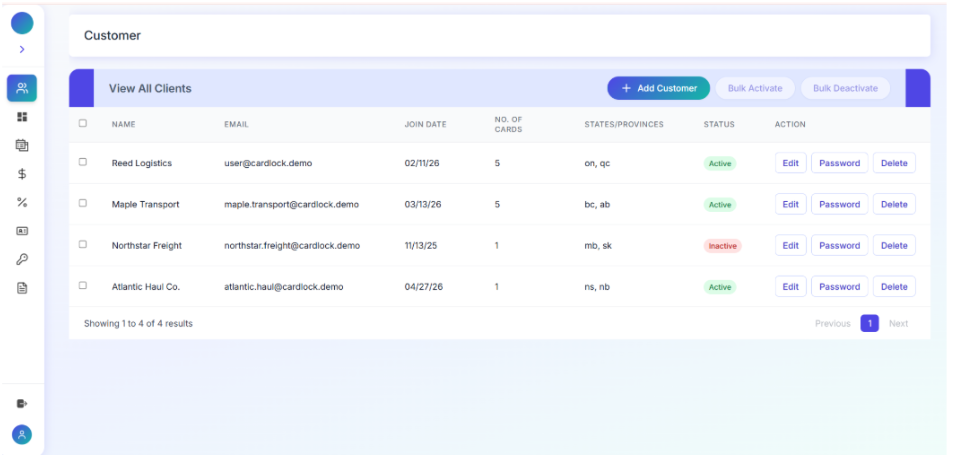The image size is (954, 459).
Task: Edit the Reed Logistics customer
Action: [790, 163]
